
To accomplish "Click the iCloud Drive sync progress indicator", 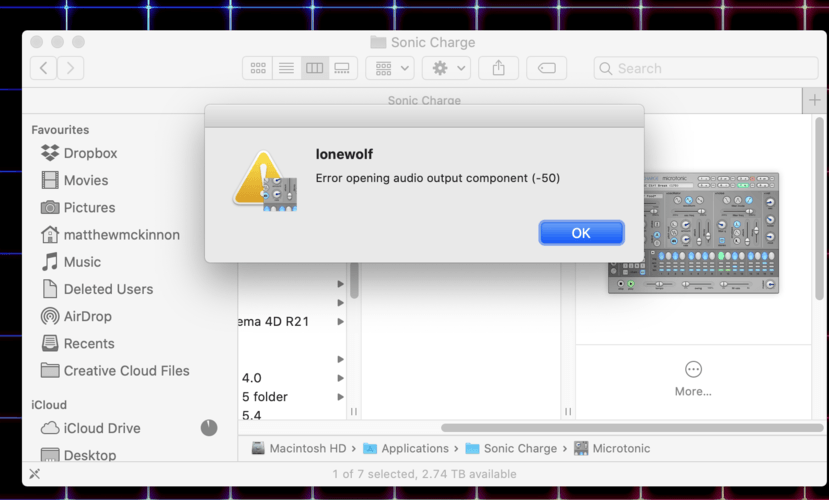I will click(209, 428).
